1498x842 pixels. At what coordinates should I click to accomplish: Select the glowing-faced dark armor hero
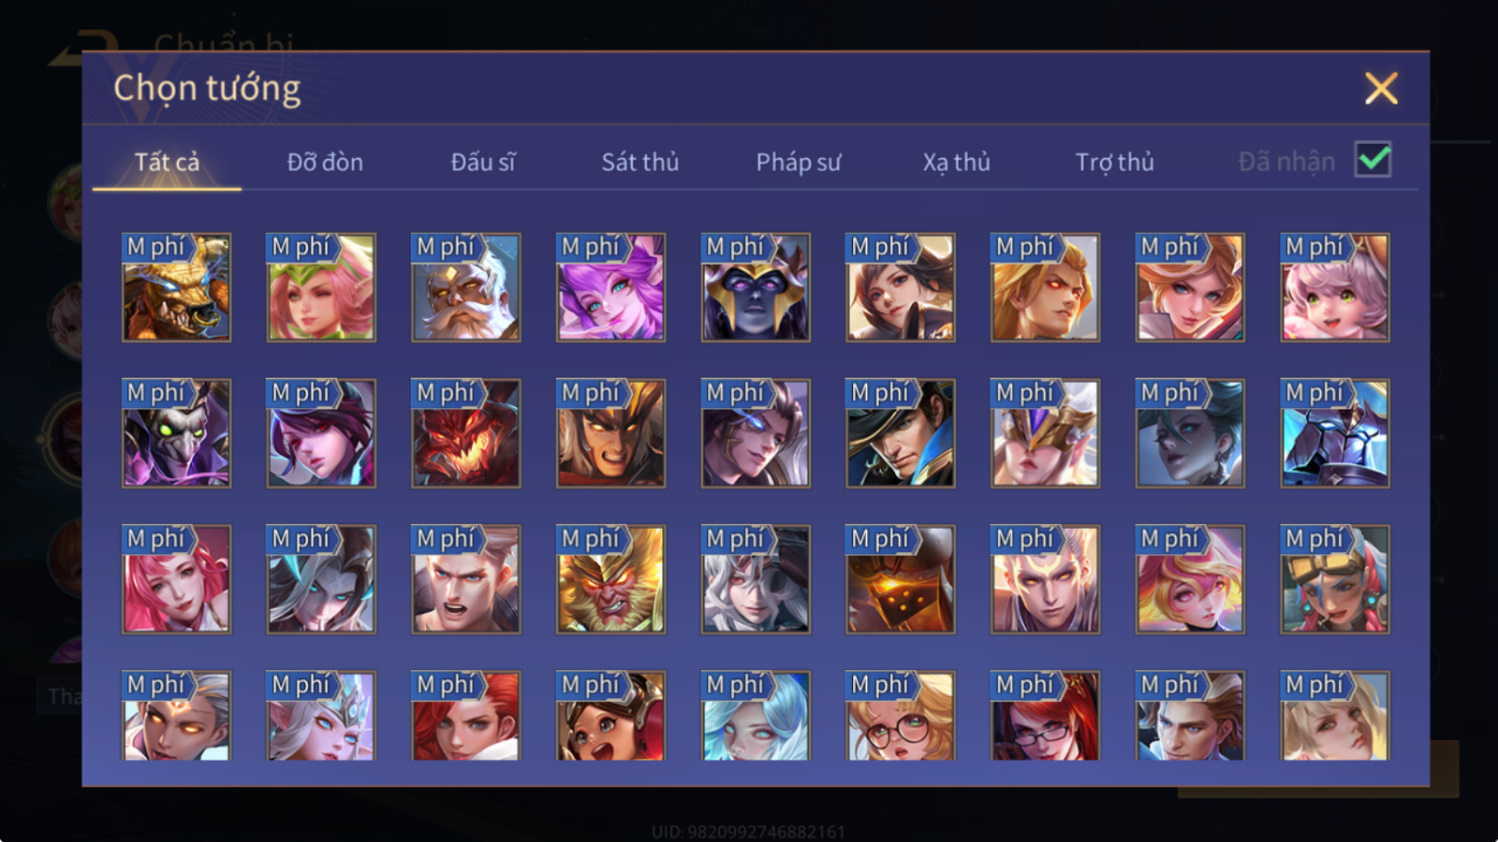click(901, 580)
